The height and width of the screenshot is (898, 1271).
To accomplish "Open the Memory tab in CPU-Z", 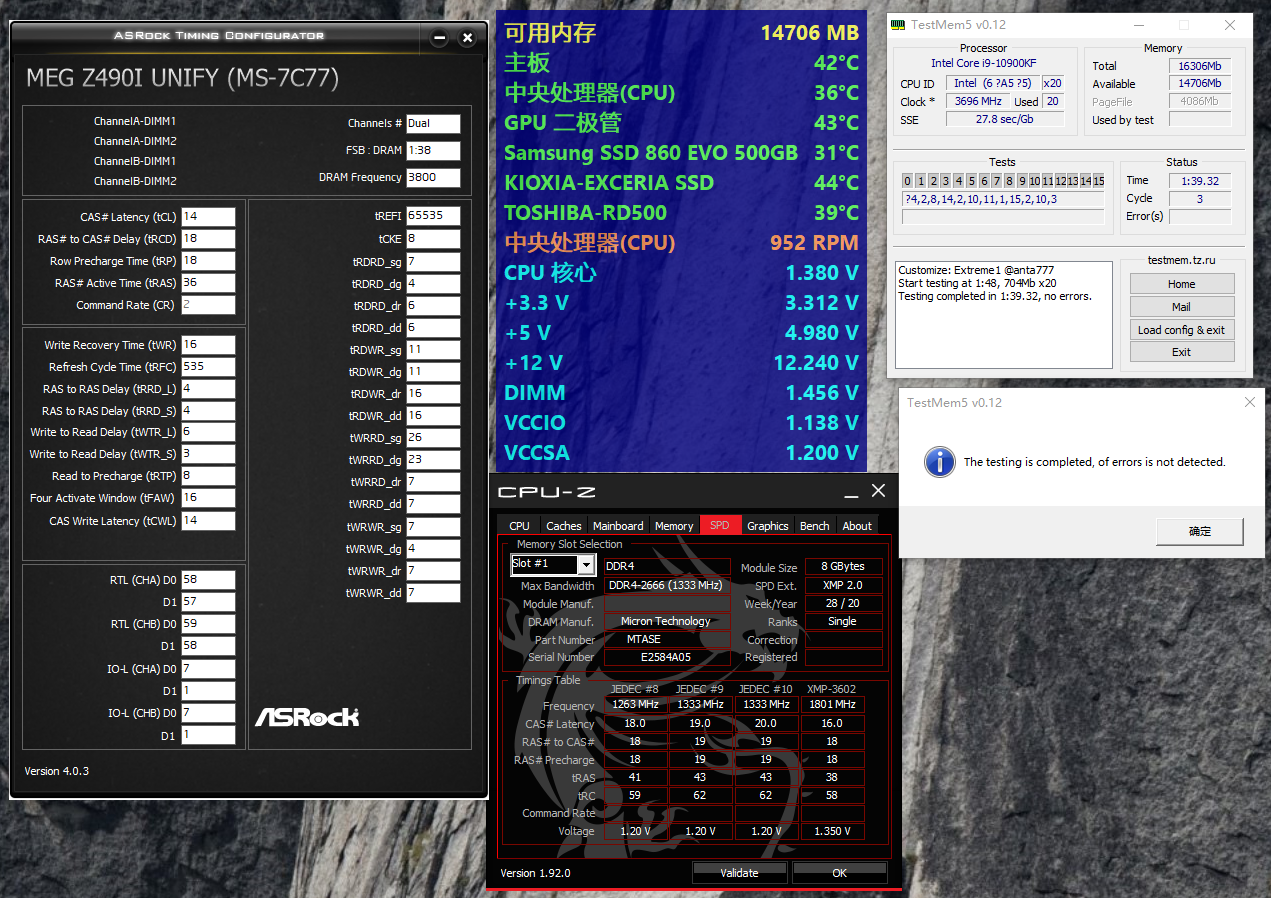I will tap(674, 525).
